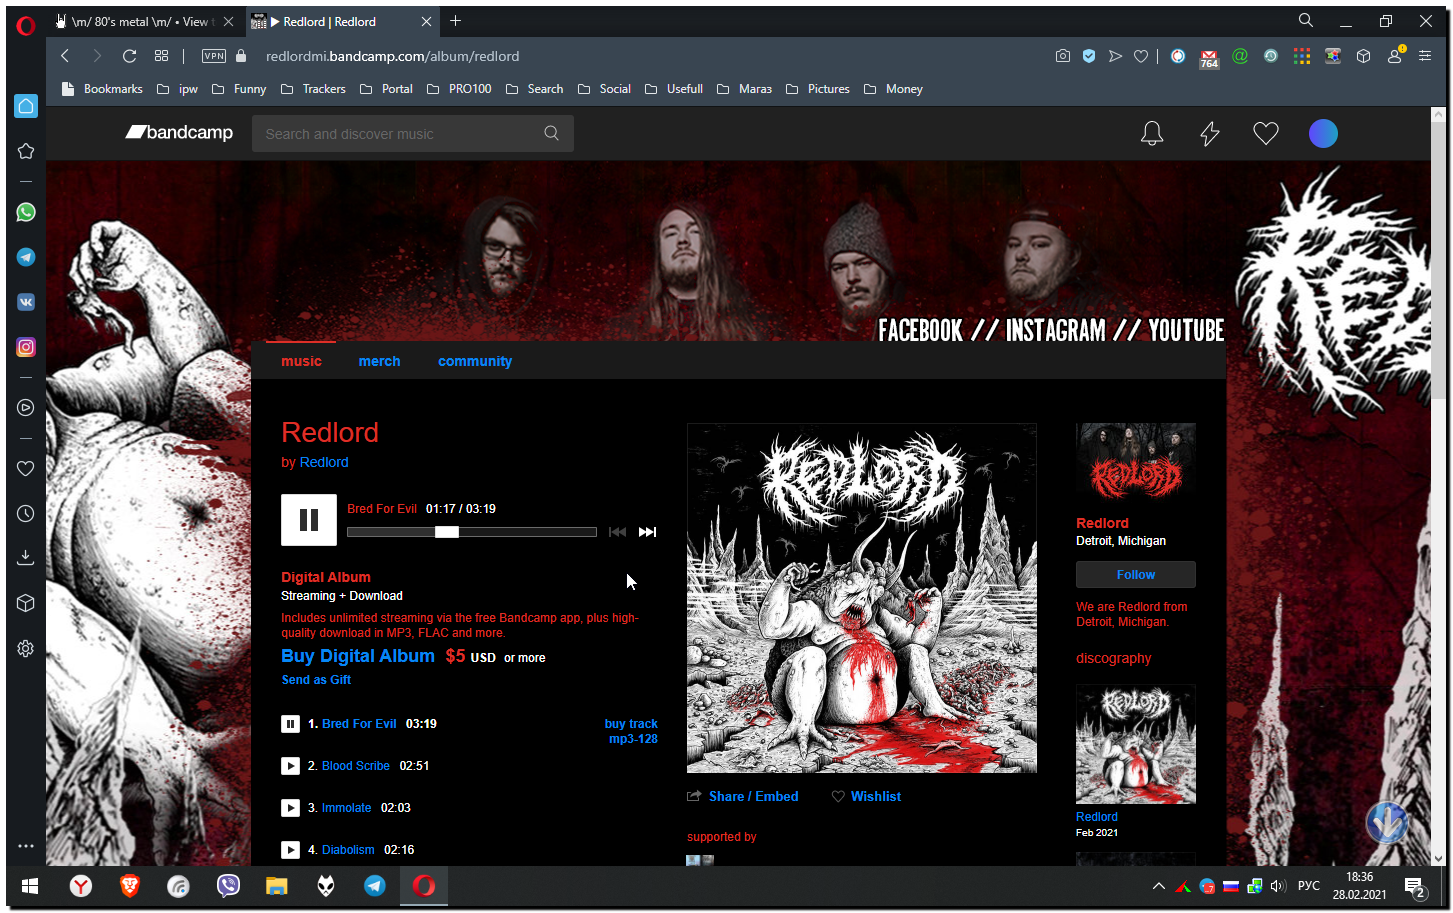The image size is (1453, 913).
Task: Add album to Wishlist
Action: pyautogui.click(x=866, y=797)
